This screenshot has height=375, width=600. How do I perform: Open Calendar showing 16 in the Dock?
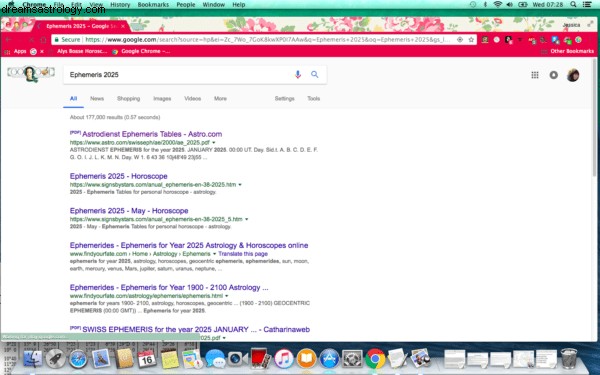point(146,359)
